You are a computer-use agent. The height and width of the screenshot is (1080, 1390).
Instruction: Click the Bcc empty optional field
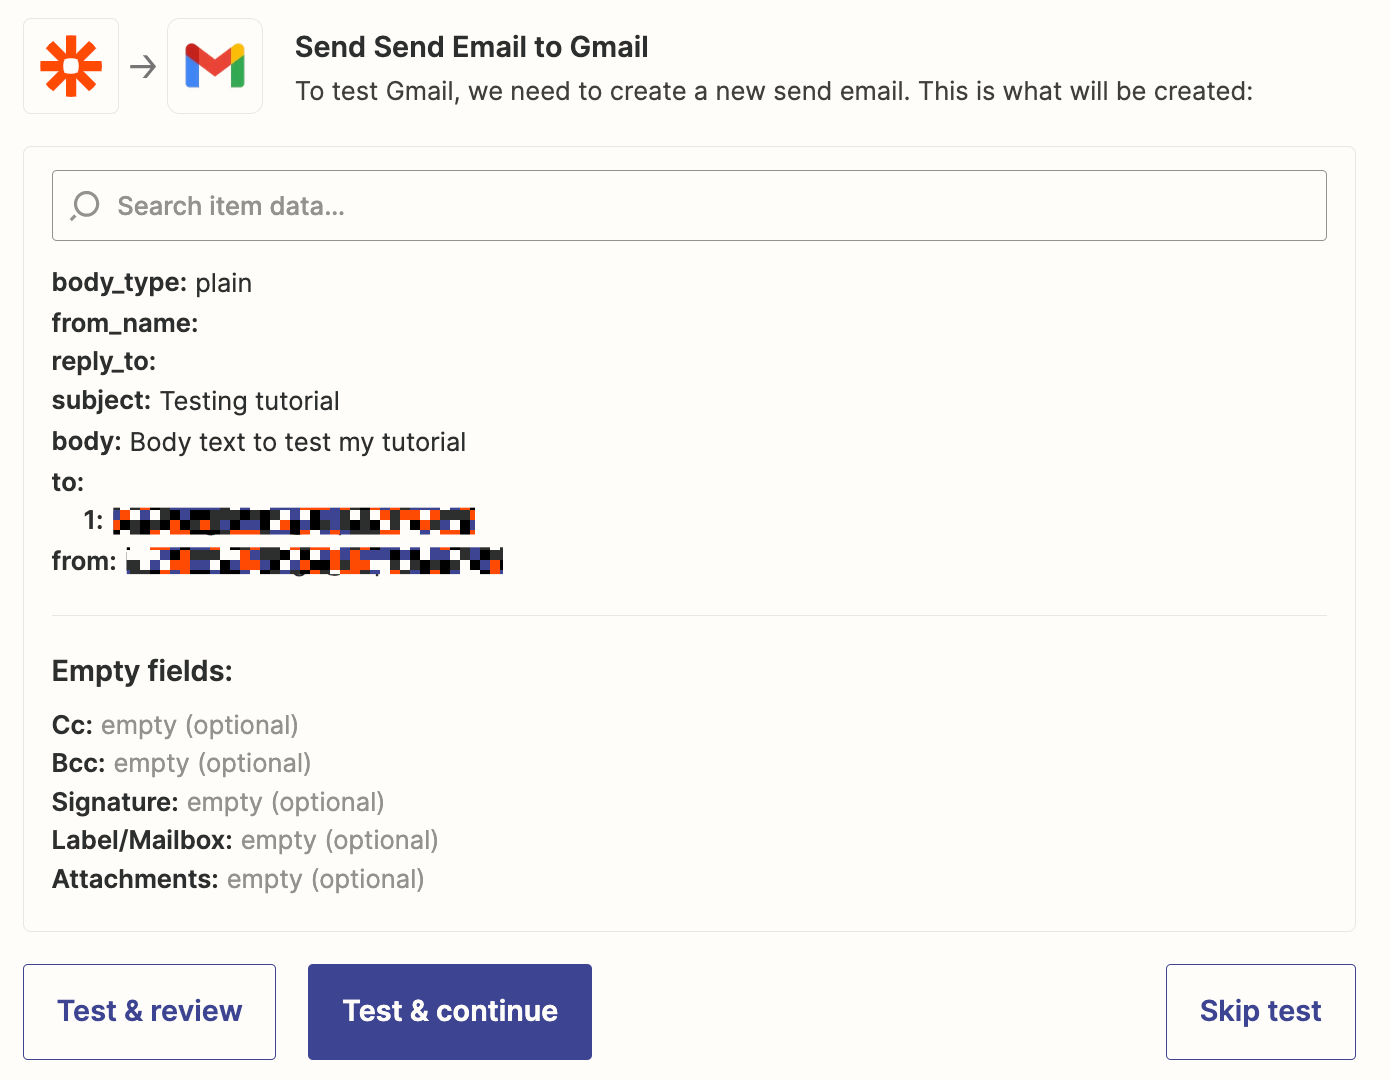pos(181,763)
